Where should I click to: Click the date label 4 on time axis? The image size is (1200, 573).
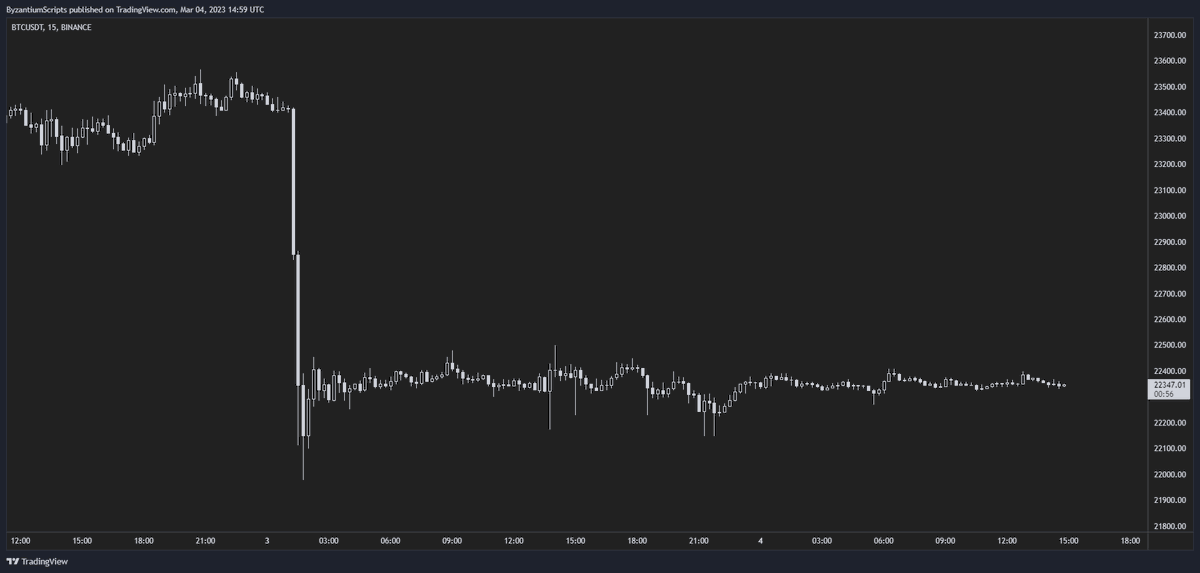[x=761, y=541]
